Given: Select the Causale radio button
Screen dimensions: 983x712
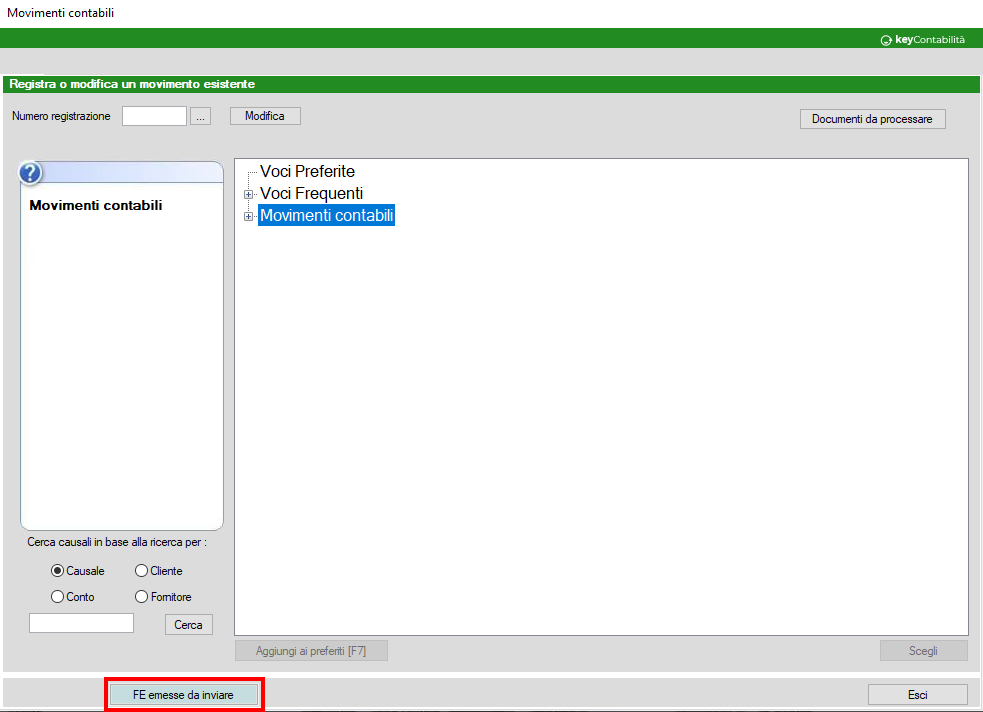Looking at the screenshot, I should pyautogui.click(x=57, y=570).
